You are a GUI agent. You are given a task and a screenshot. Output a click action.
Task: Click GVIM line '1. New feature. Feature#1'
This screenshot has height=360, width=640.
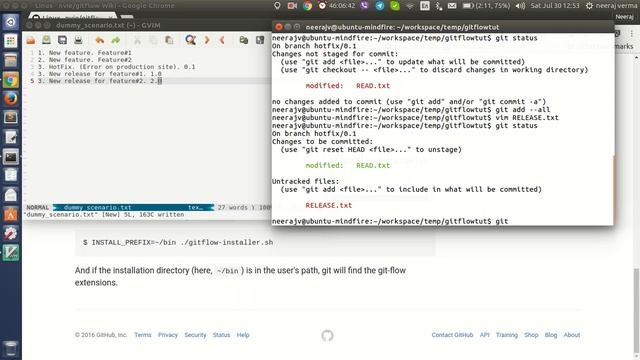click(x=84, y=53)
